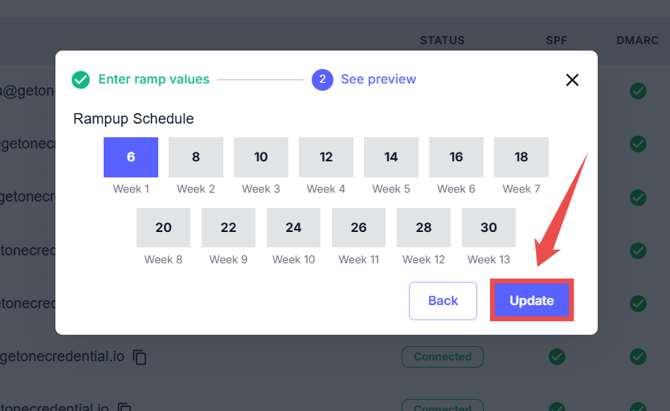Click copy icon next to getonecredential.io
670x411 pixels.
click(140, 357)
